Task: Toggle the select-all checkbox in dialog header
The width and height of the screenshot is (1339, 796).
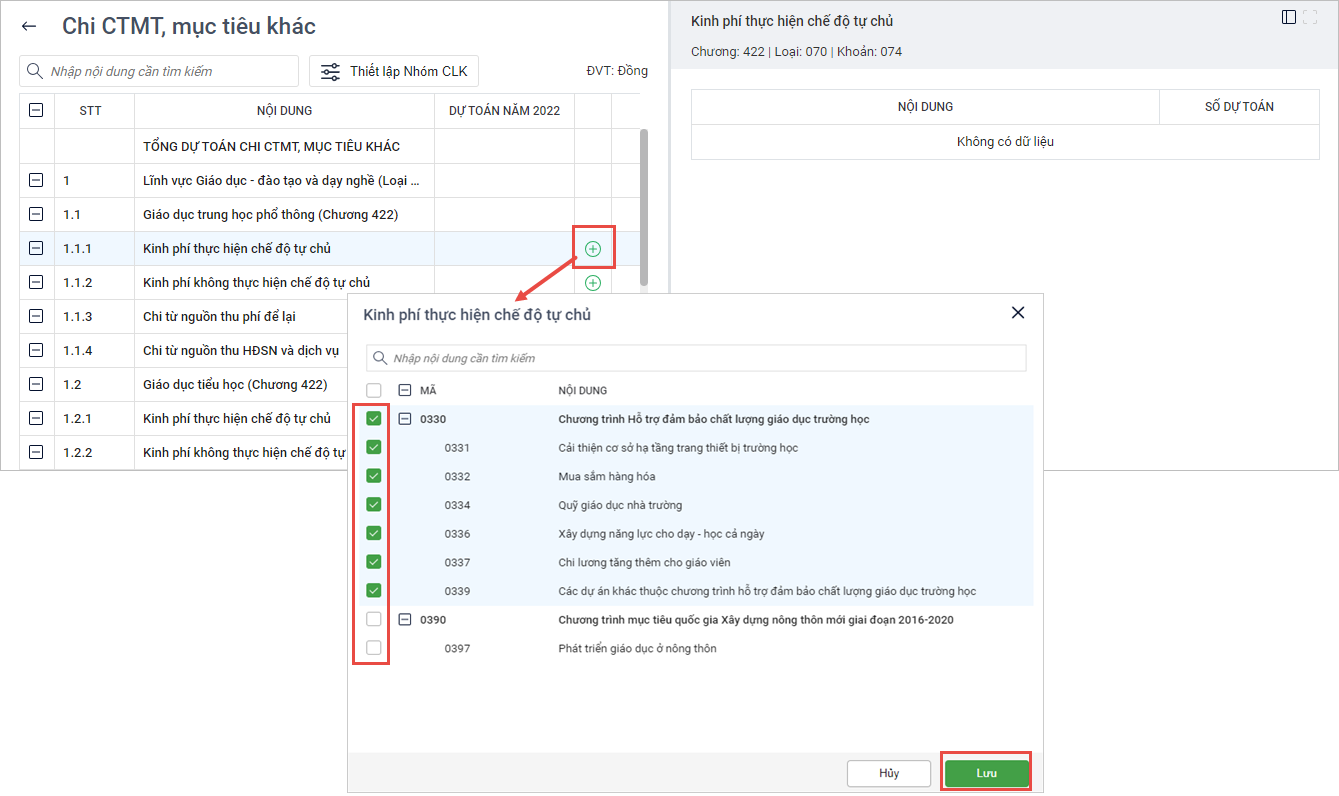Action: point(374,391)
